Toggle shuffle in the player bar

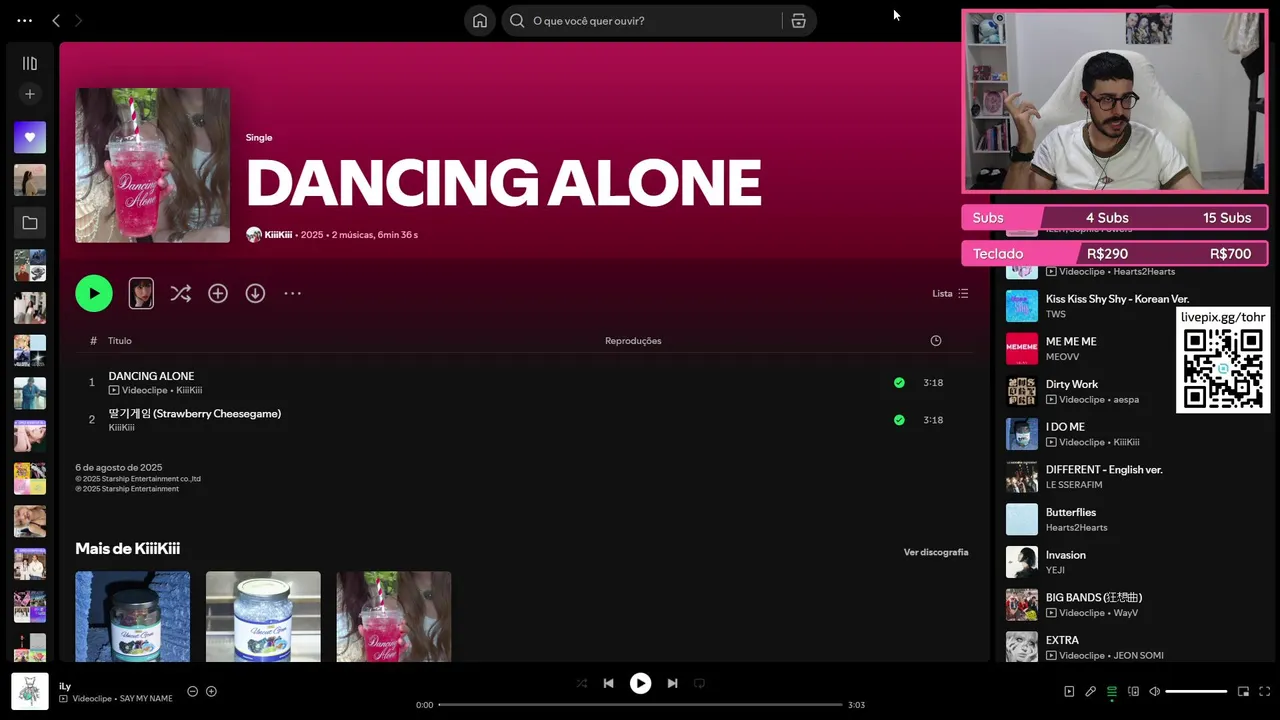point(582,683)
